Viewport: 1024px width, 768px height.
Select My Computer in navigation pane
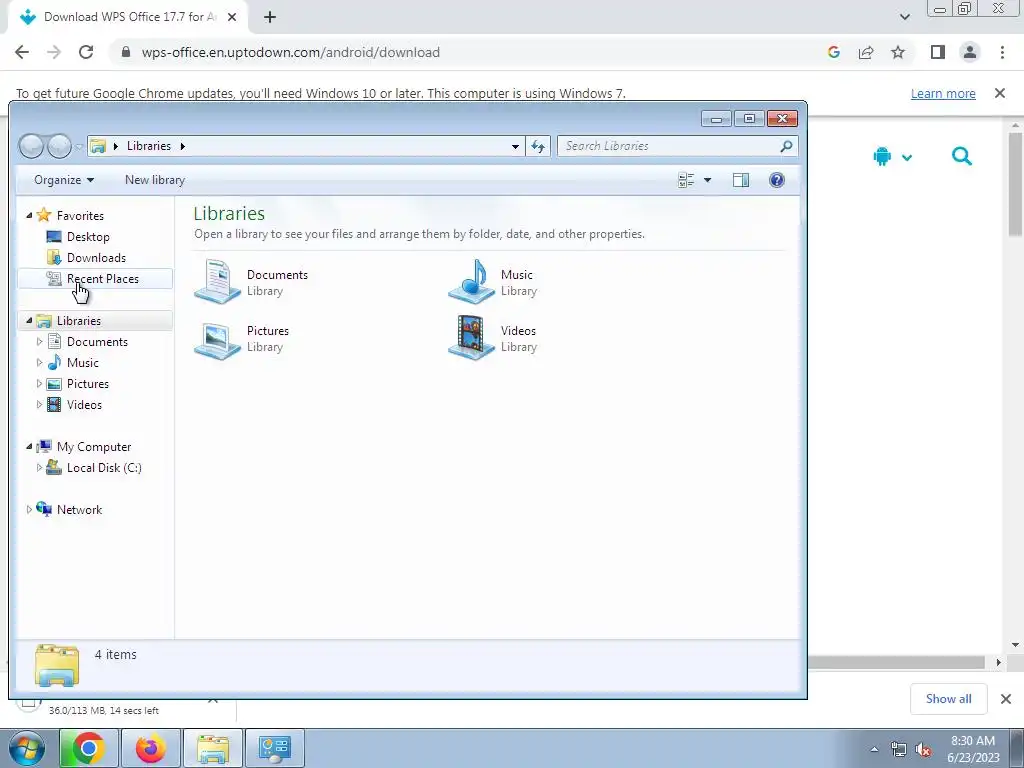click(94, 447)
